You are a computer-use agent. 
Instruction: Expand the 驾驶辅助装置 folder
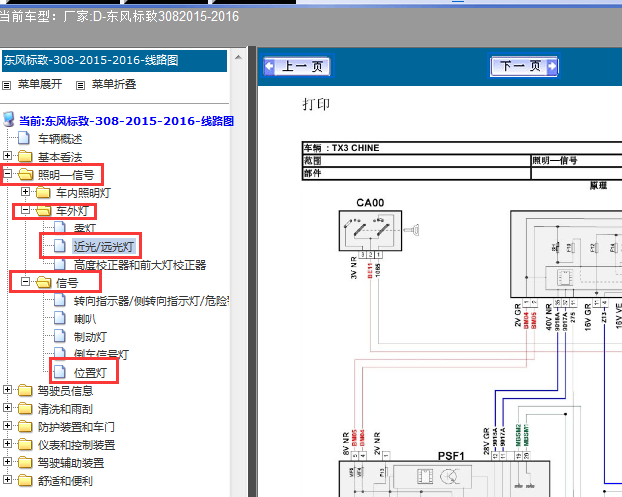pos(8,462)
